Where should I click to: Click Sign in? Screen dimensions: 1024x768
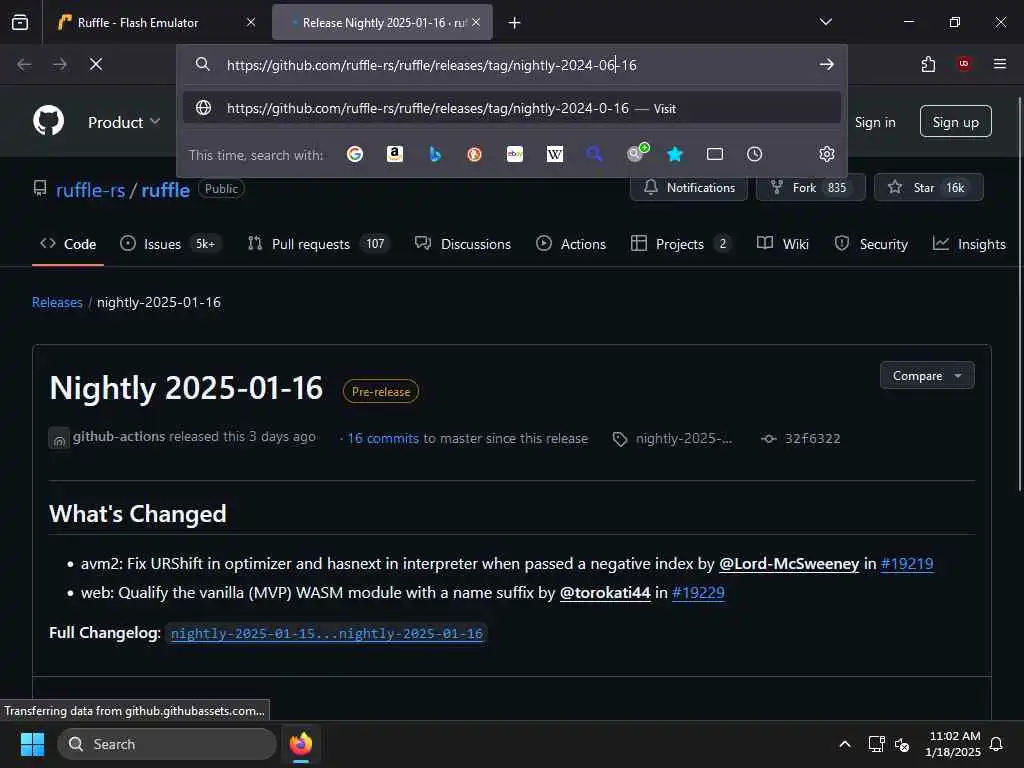[x=875, y=122]
